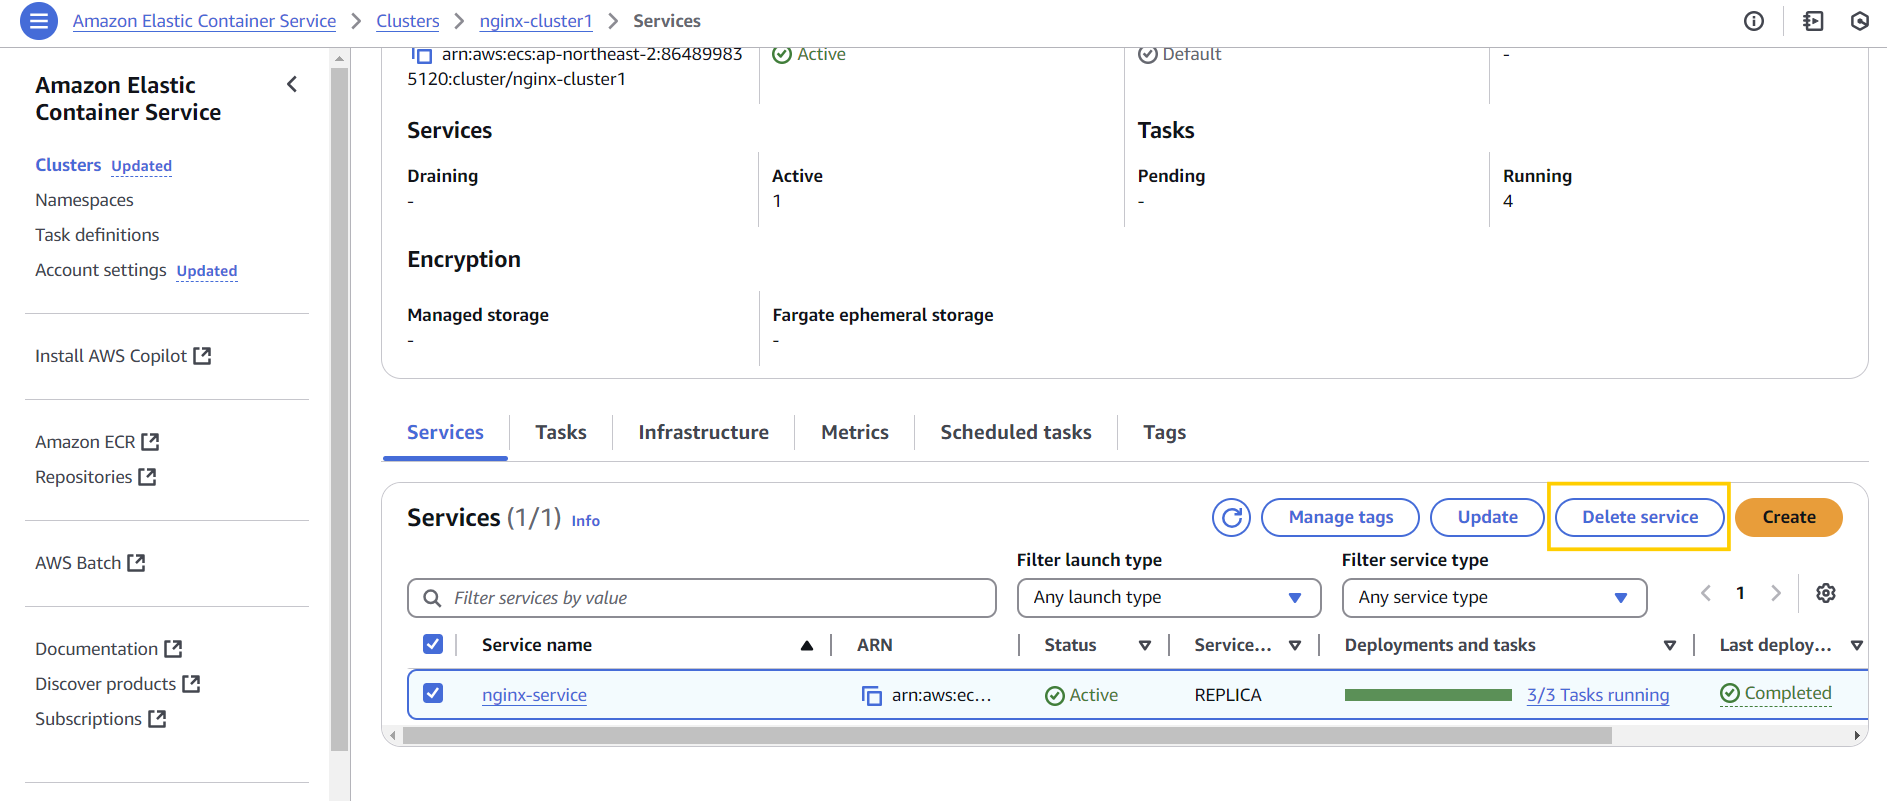This screenshot has width=1887, height=801.
Task: Click the Active status check icon for nginx-service
Action: [x=1054, y=696]
